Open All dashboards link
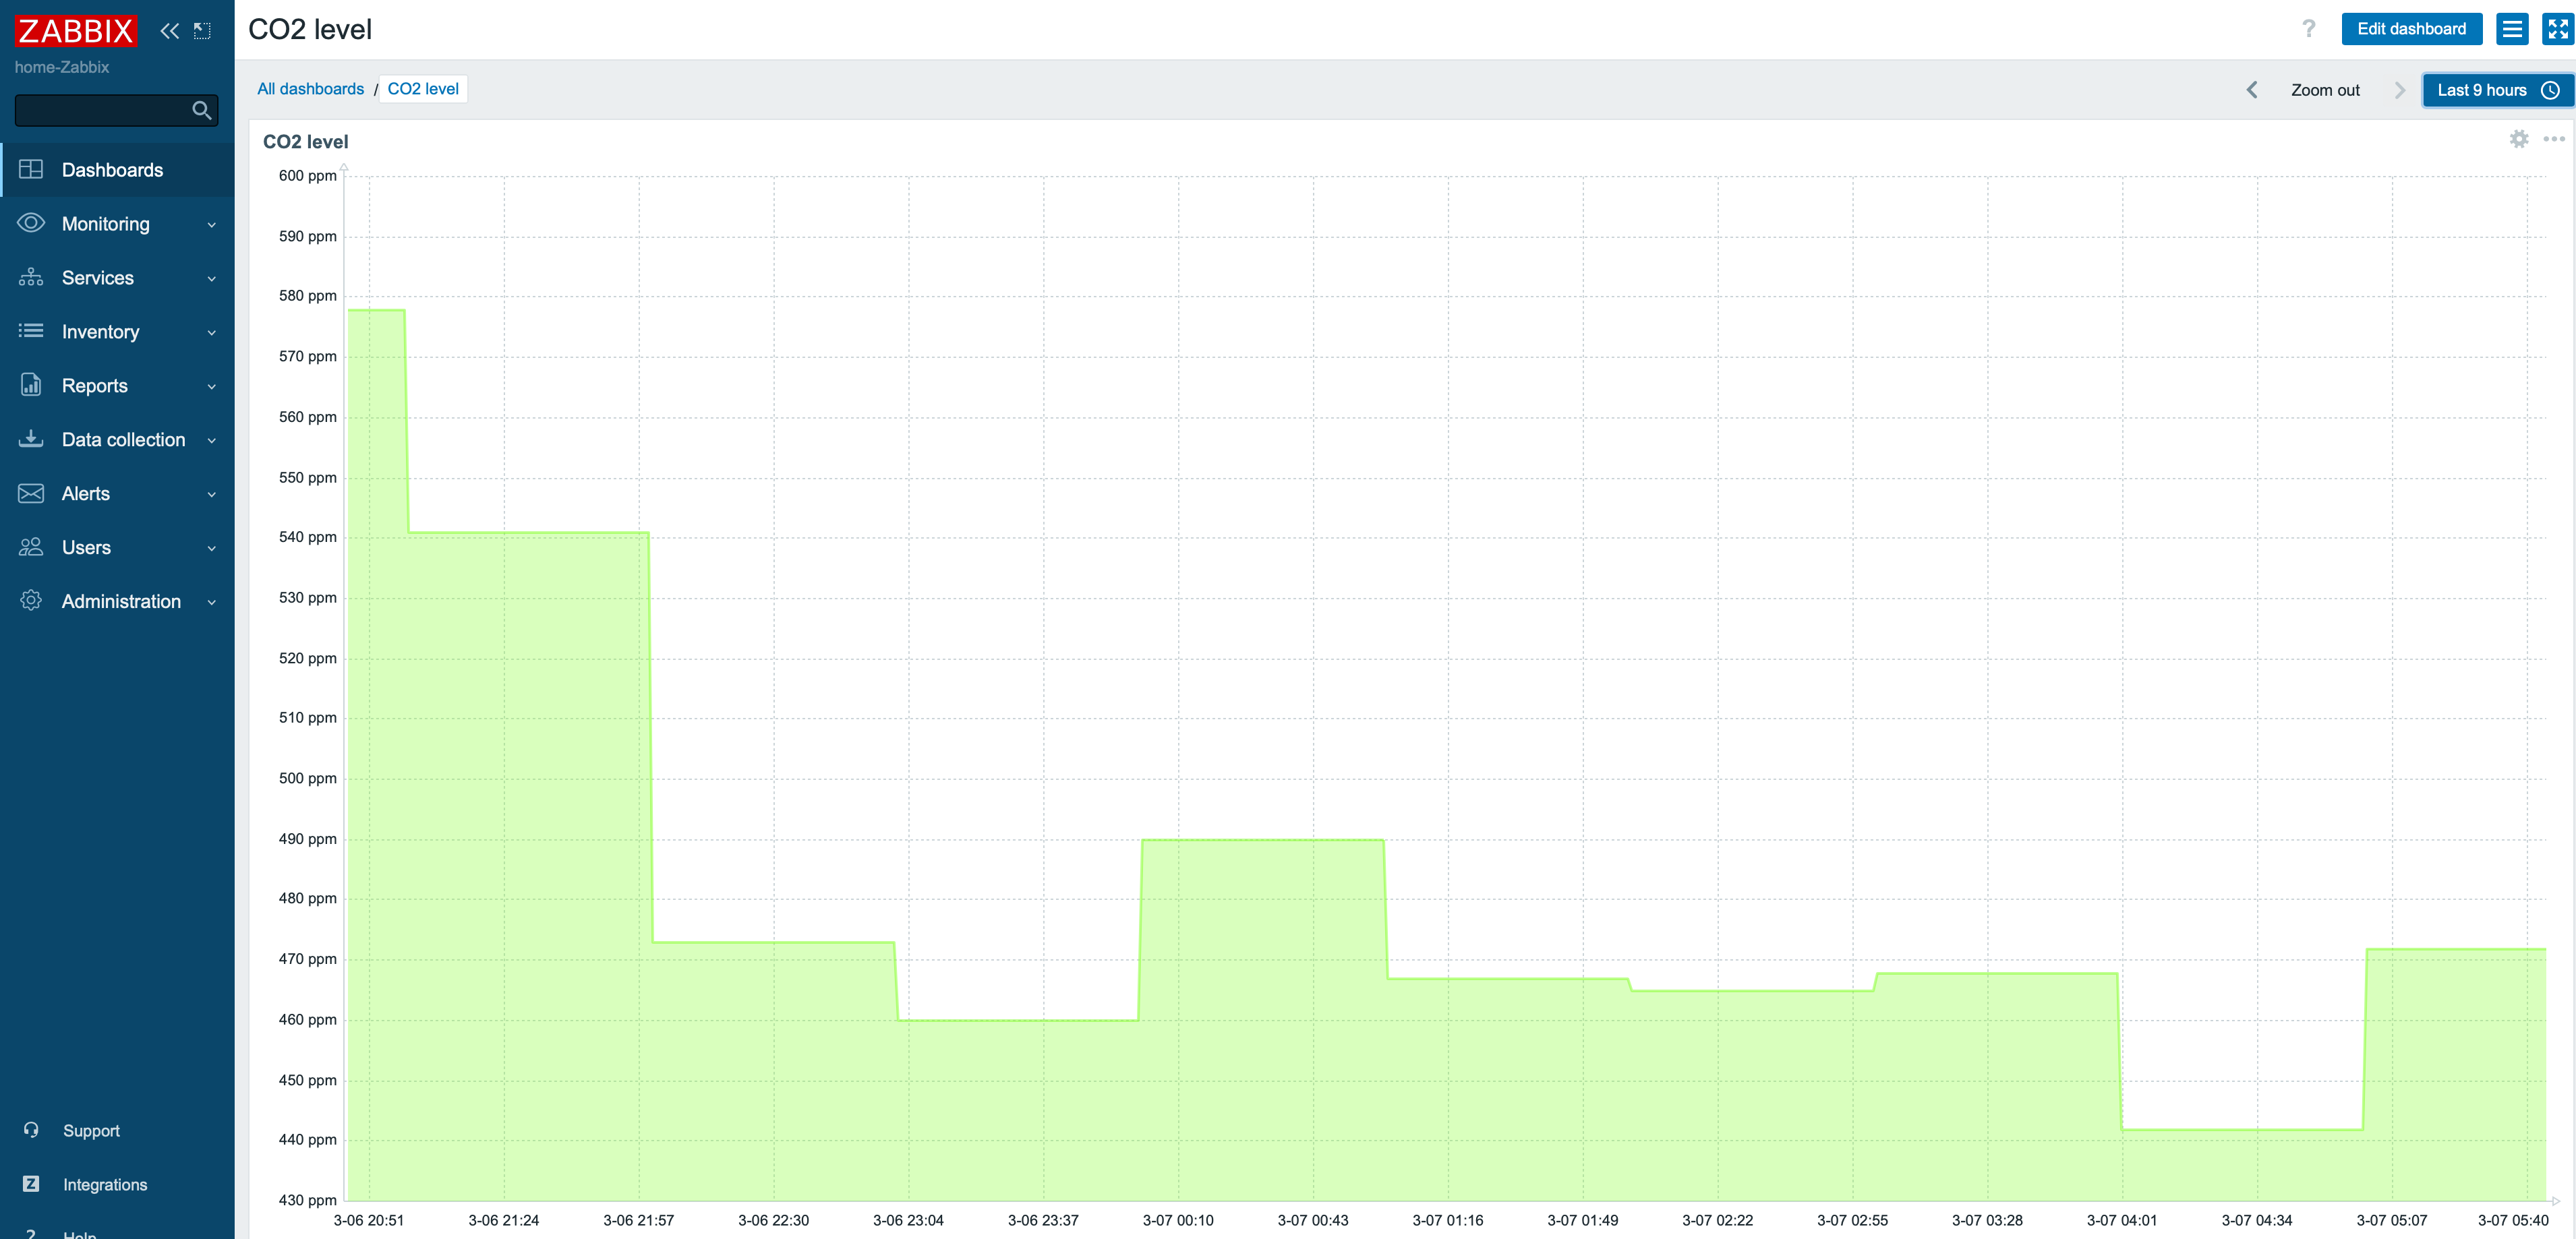Image resolution: width=2576 pixels, height=1239 pixels. coord(310,88)
